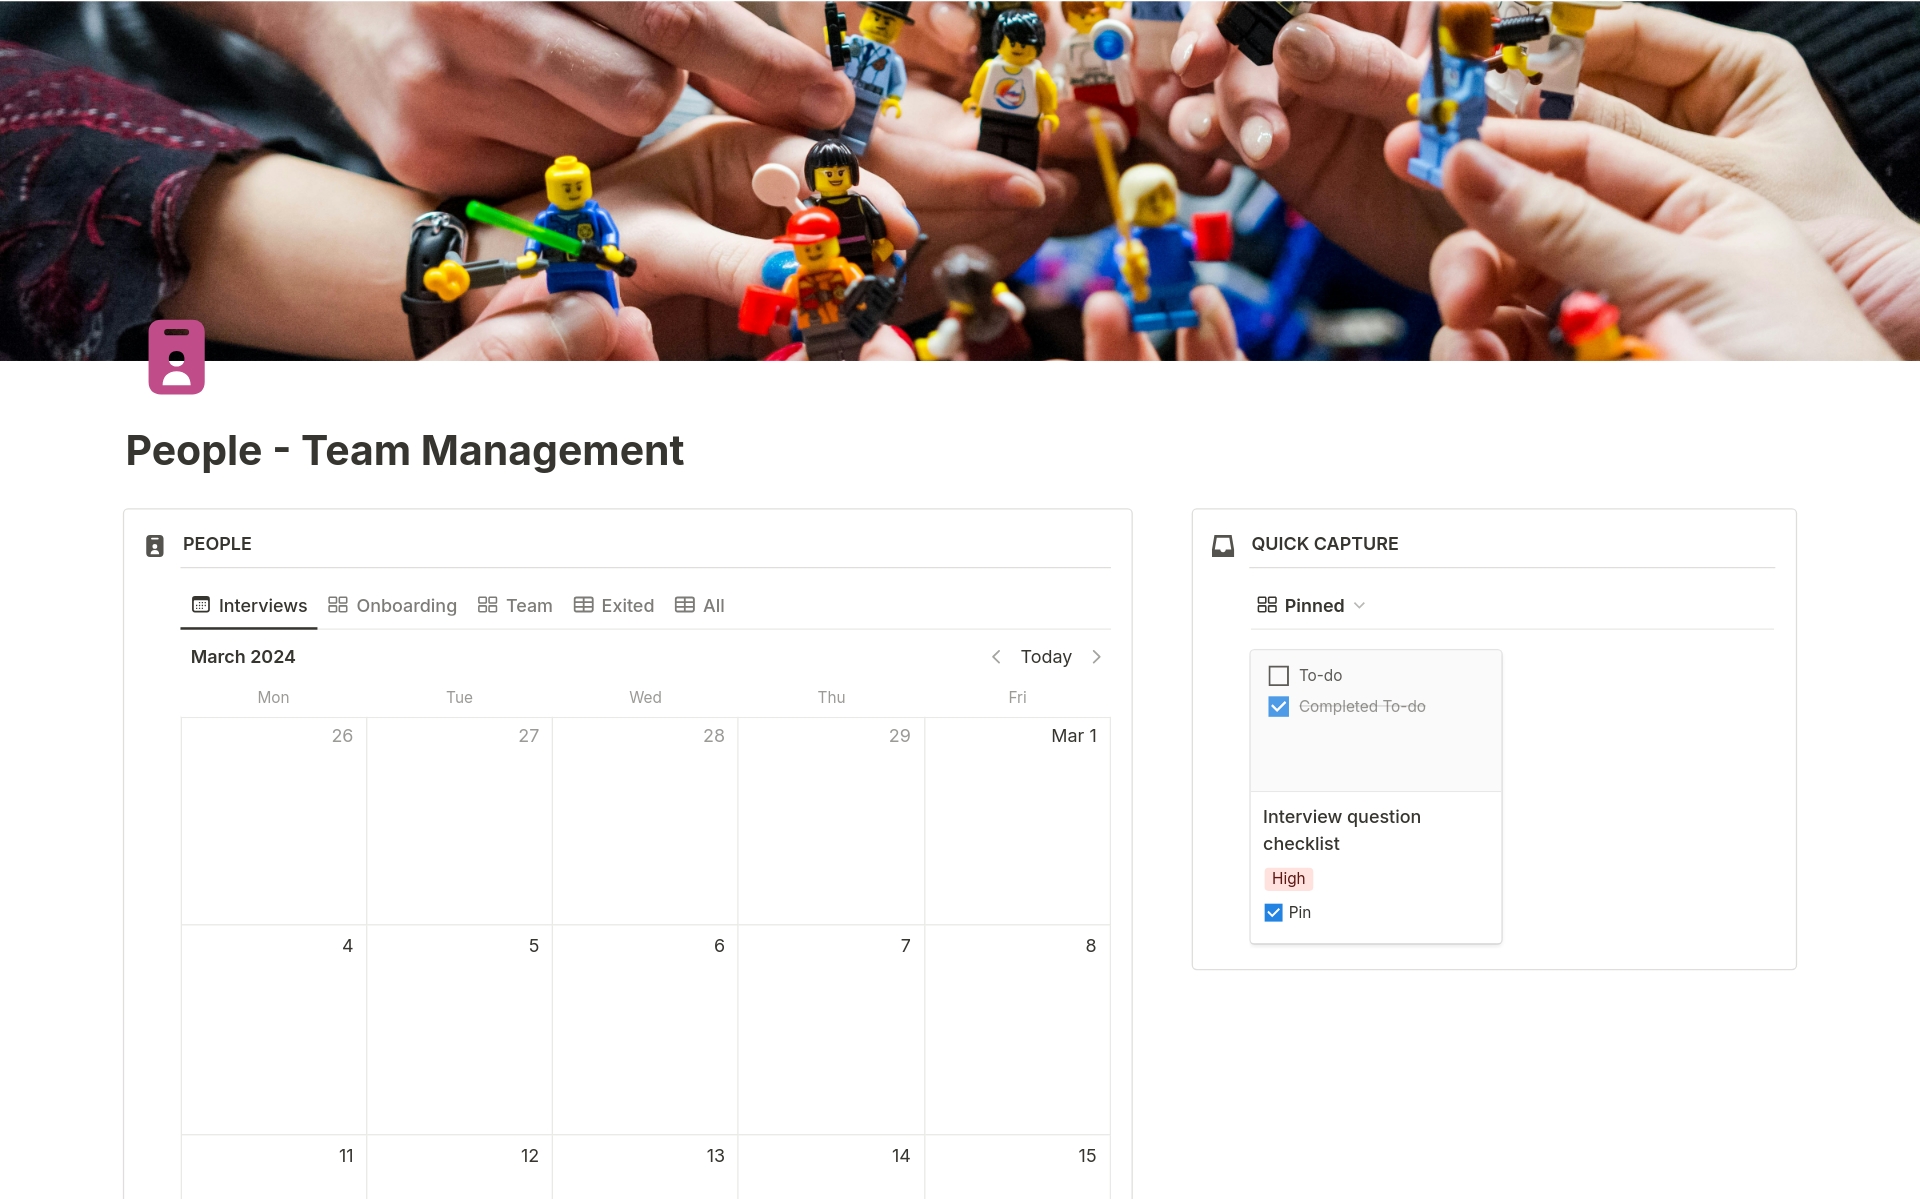
Task: Open the Interview question checklist item
Action: pos(1341,829)
